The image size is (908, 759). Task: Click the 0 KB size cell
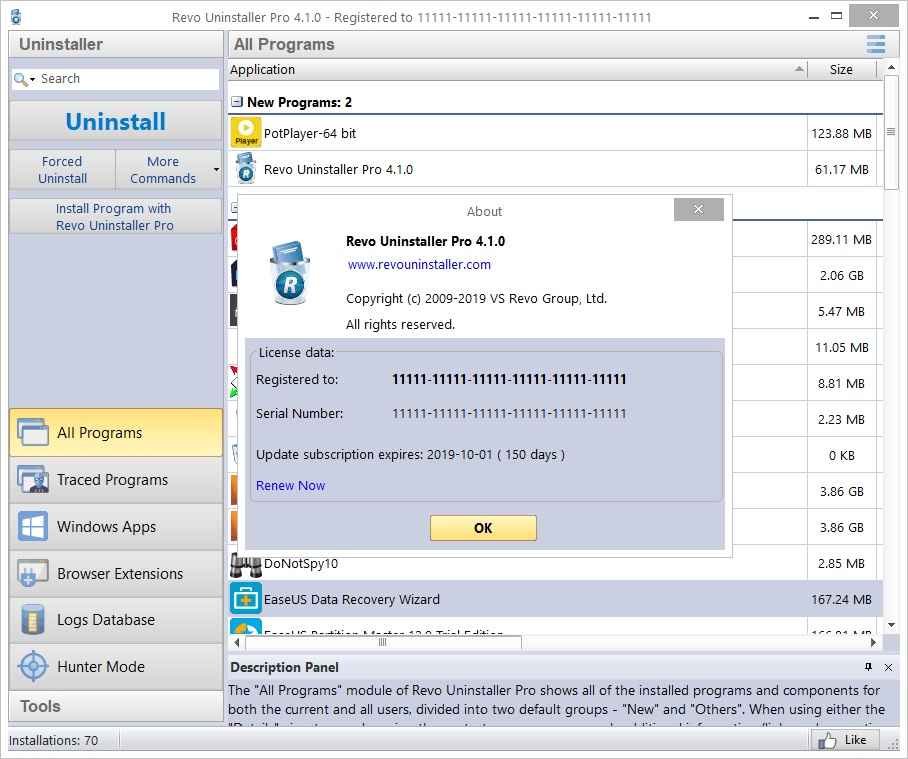point(841,456)
